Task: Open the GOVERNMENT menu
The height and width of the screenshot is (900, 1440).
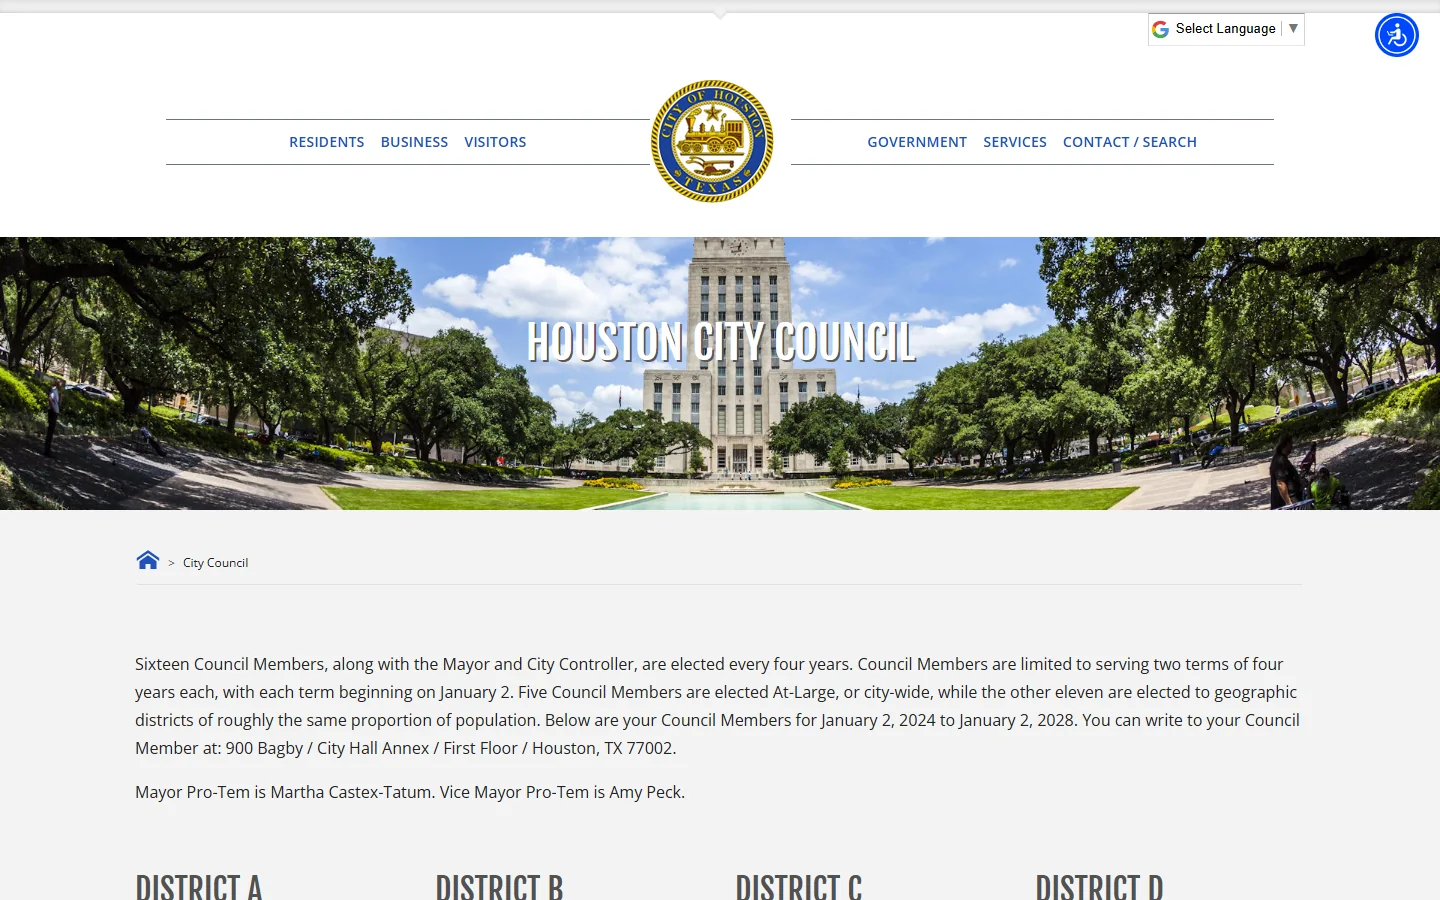Action: coord(917,142)
